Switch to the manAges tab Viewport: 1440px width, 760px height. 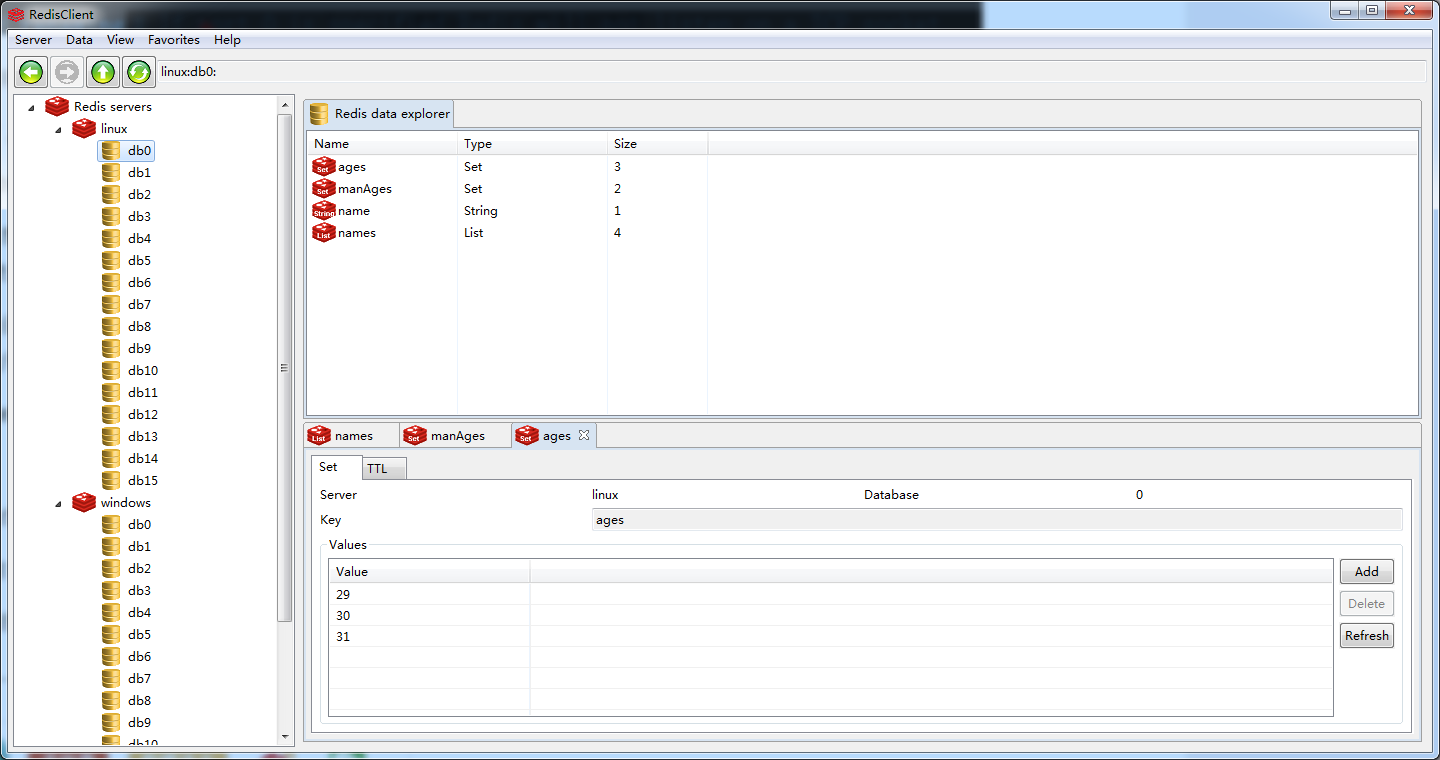456,436
